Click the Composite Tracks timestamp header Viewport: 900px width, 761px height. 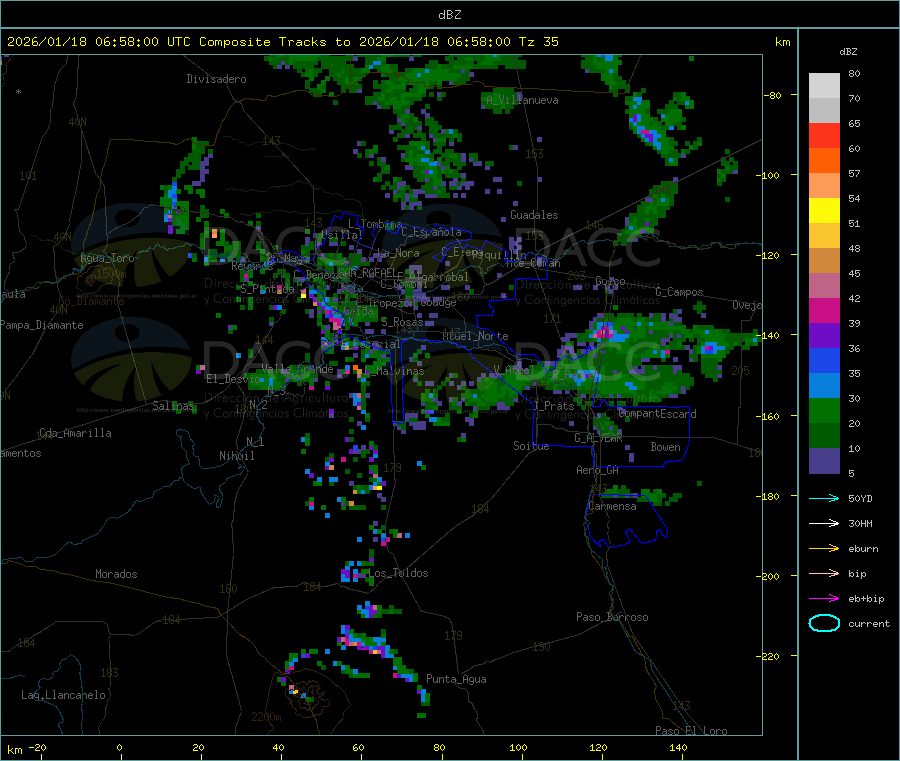pos(282,42)
